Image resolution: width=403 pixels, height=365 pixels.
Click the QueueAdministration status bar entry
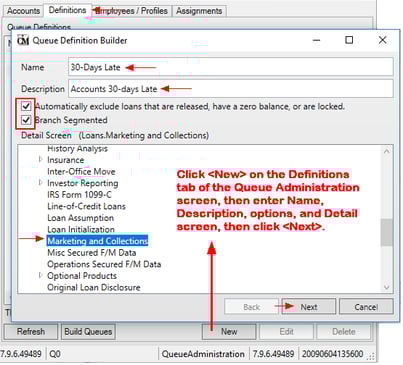pos(203,354)
